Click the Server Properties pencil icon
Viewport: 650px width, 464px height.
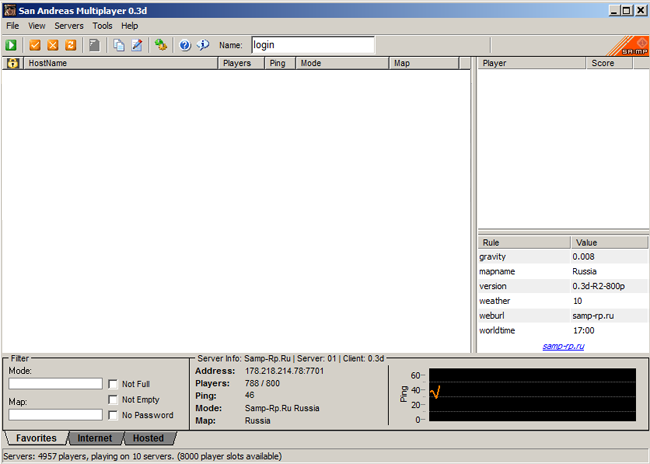(137, 45)
